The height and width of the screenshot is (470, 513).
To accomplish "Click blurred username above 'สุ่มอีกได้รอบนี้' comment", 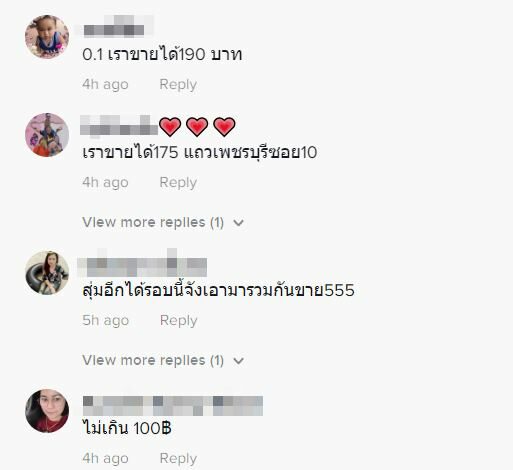I will (142, 263).
